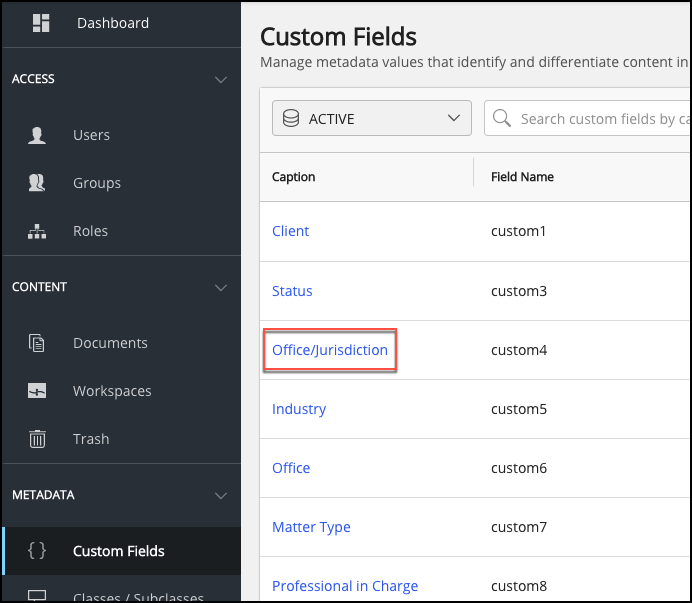
Task: Click the Trash can icon
Action: click(x=37, y=439)
